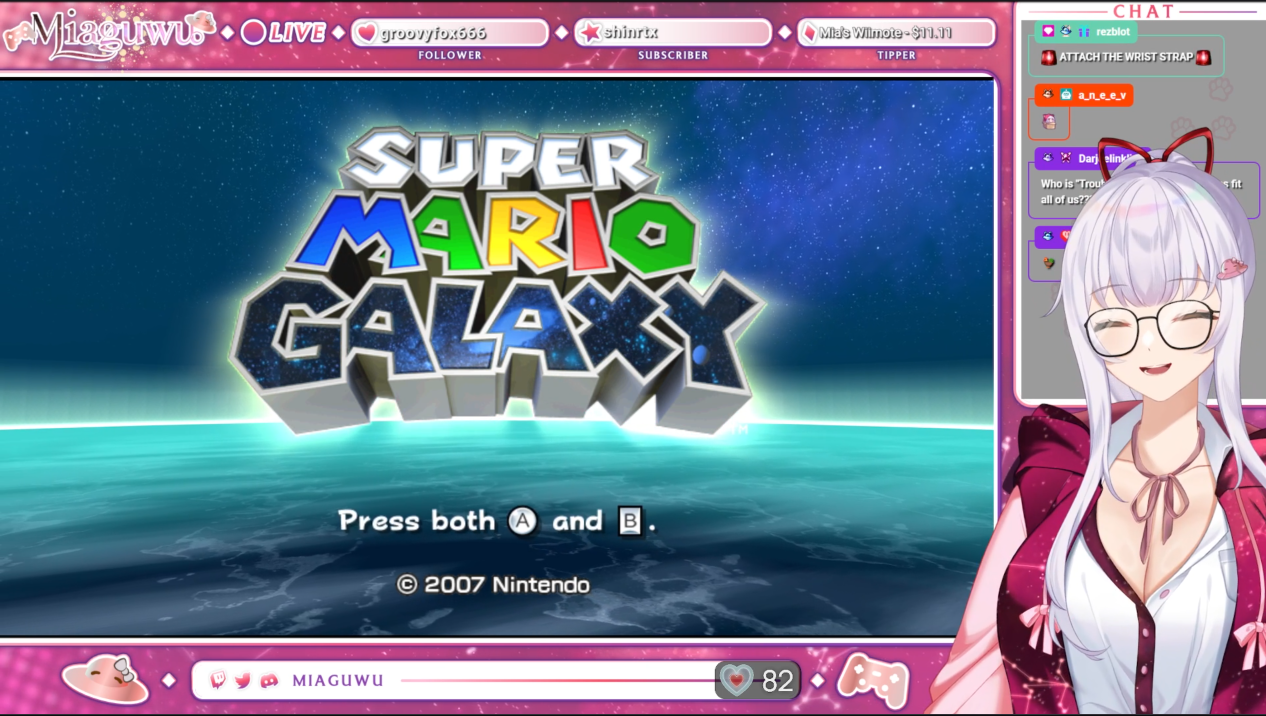Viewport: 1266px width, 716px height.
Task: Click the ATTACH THE WRIST STRAP message
Action: [x=1126, y=57]
